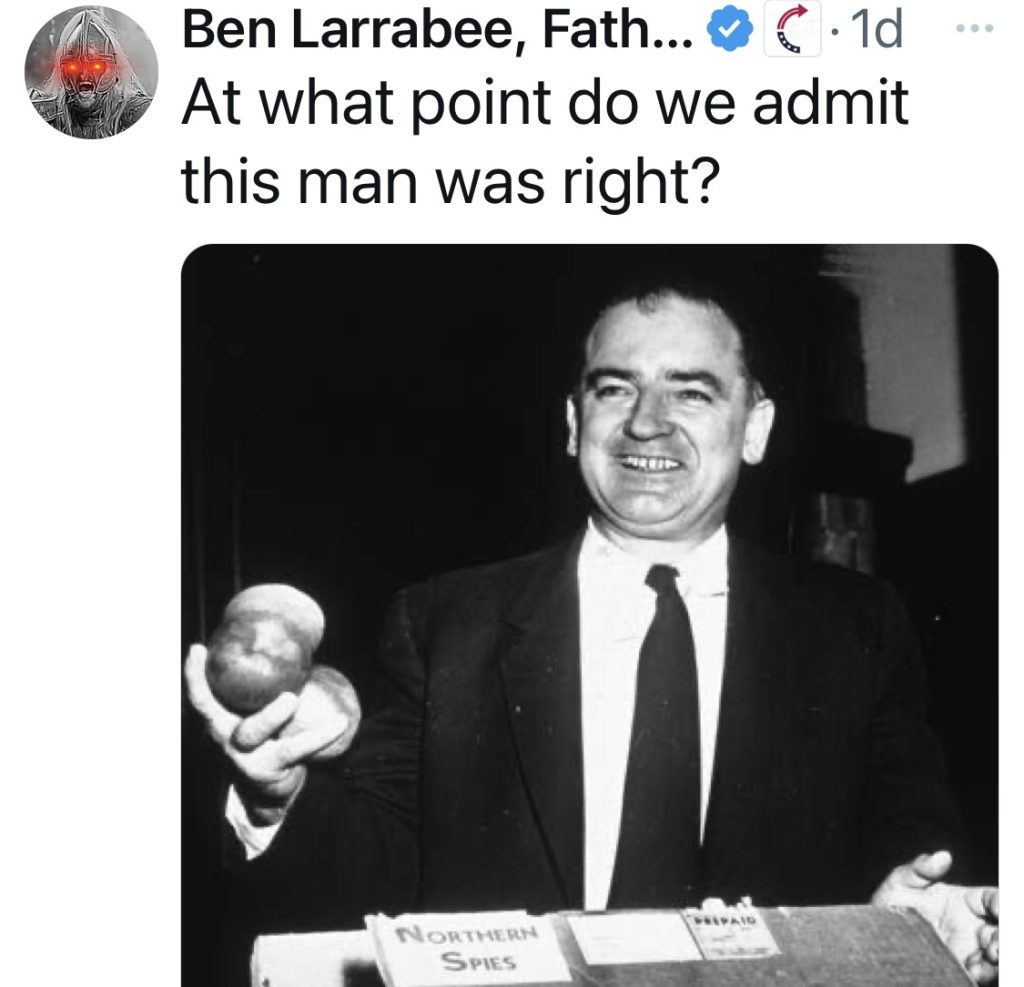The width and height of the screenshot is (1024, 987).
Task: Open the attached black-and-white photo
Action: point(589,615)
